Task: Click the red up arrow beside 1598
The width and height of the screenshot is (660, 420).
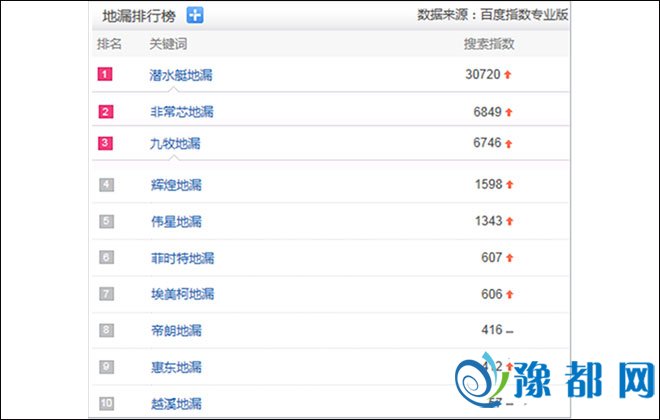Action: coord(508,185)
